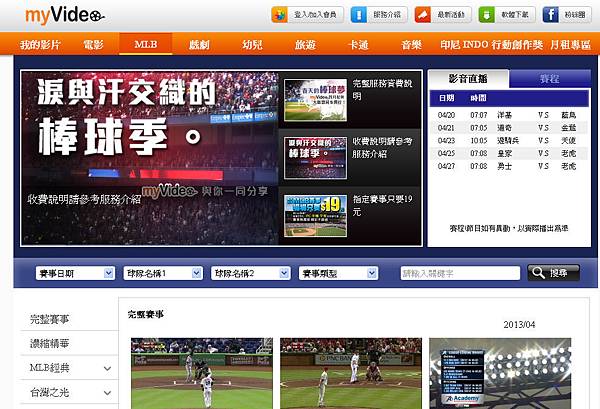Click the large 棒球季 baseball season banner

[150, 158]
